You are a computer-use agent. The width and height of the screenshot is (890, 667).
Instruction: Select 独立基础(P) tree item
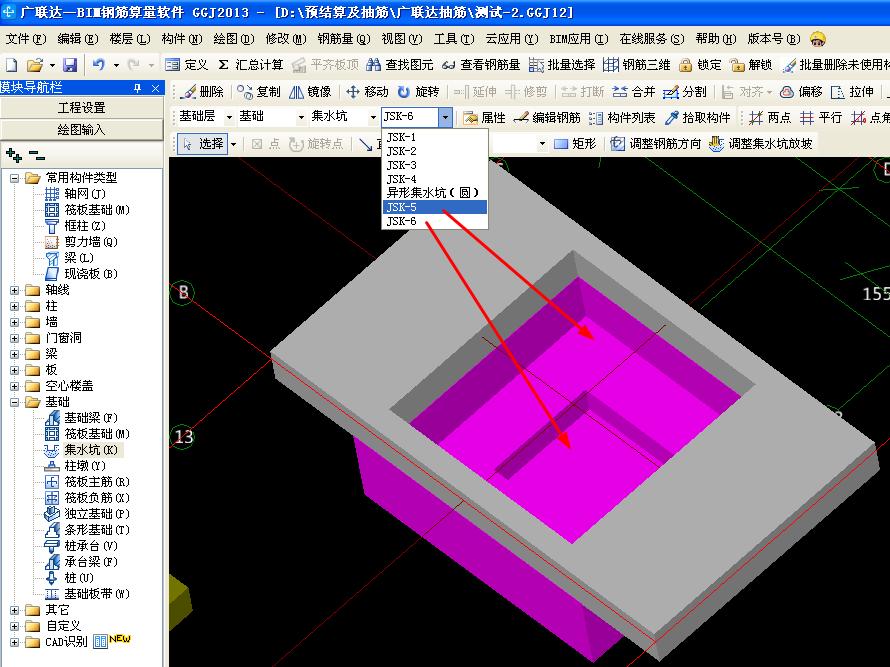click(x=97, y=514)
